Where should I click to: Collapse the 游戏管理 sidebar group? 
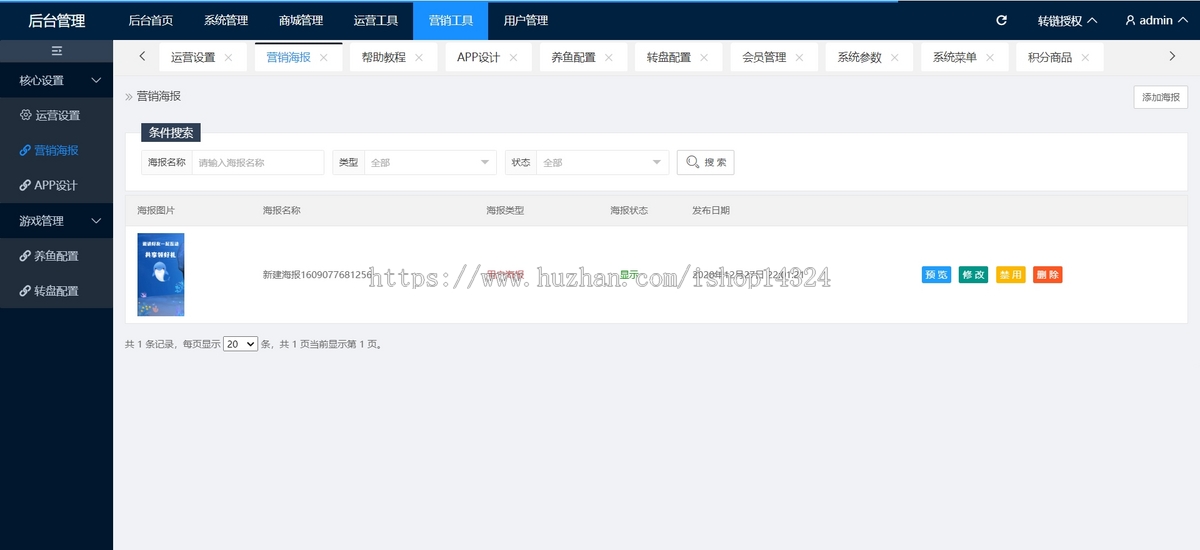click(56, 221)
